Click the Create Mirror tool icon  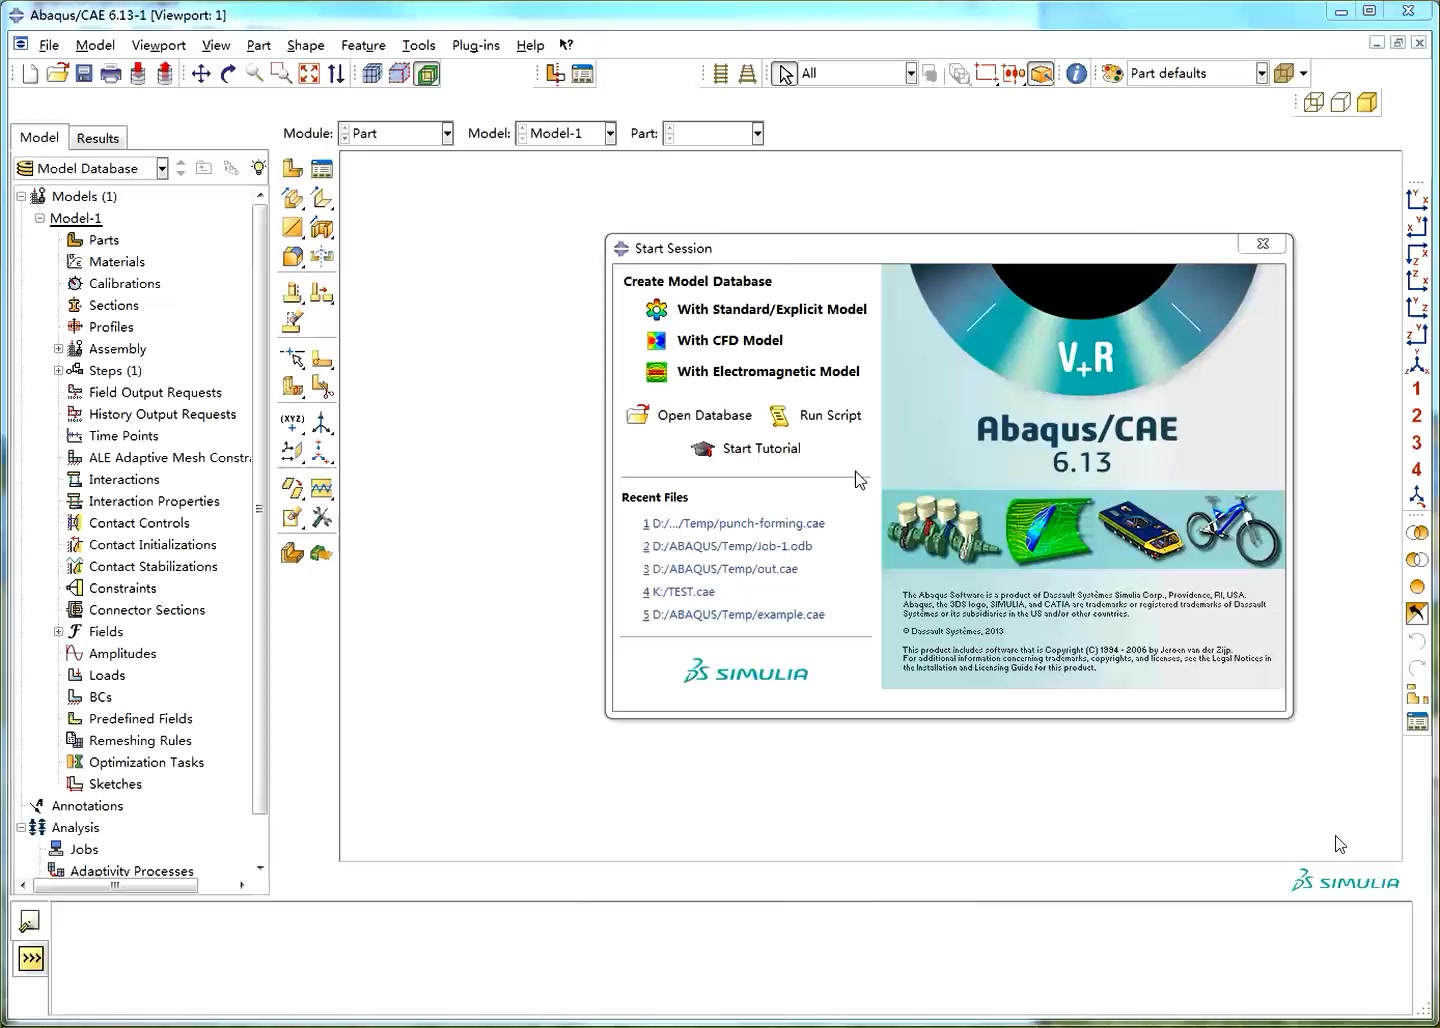tap(321, 256)
